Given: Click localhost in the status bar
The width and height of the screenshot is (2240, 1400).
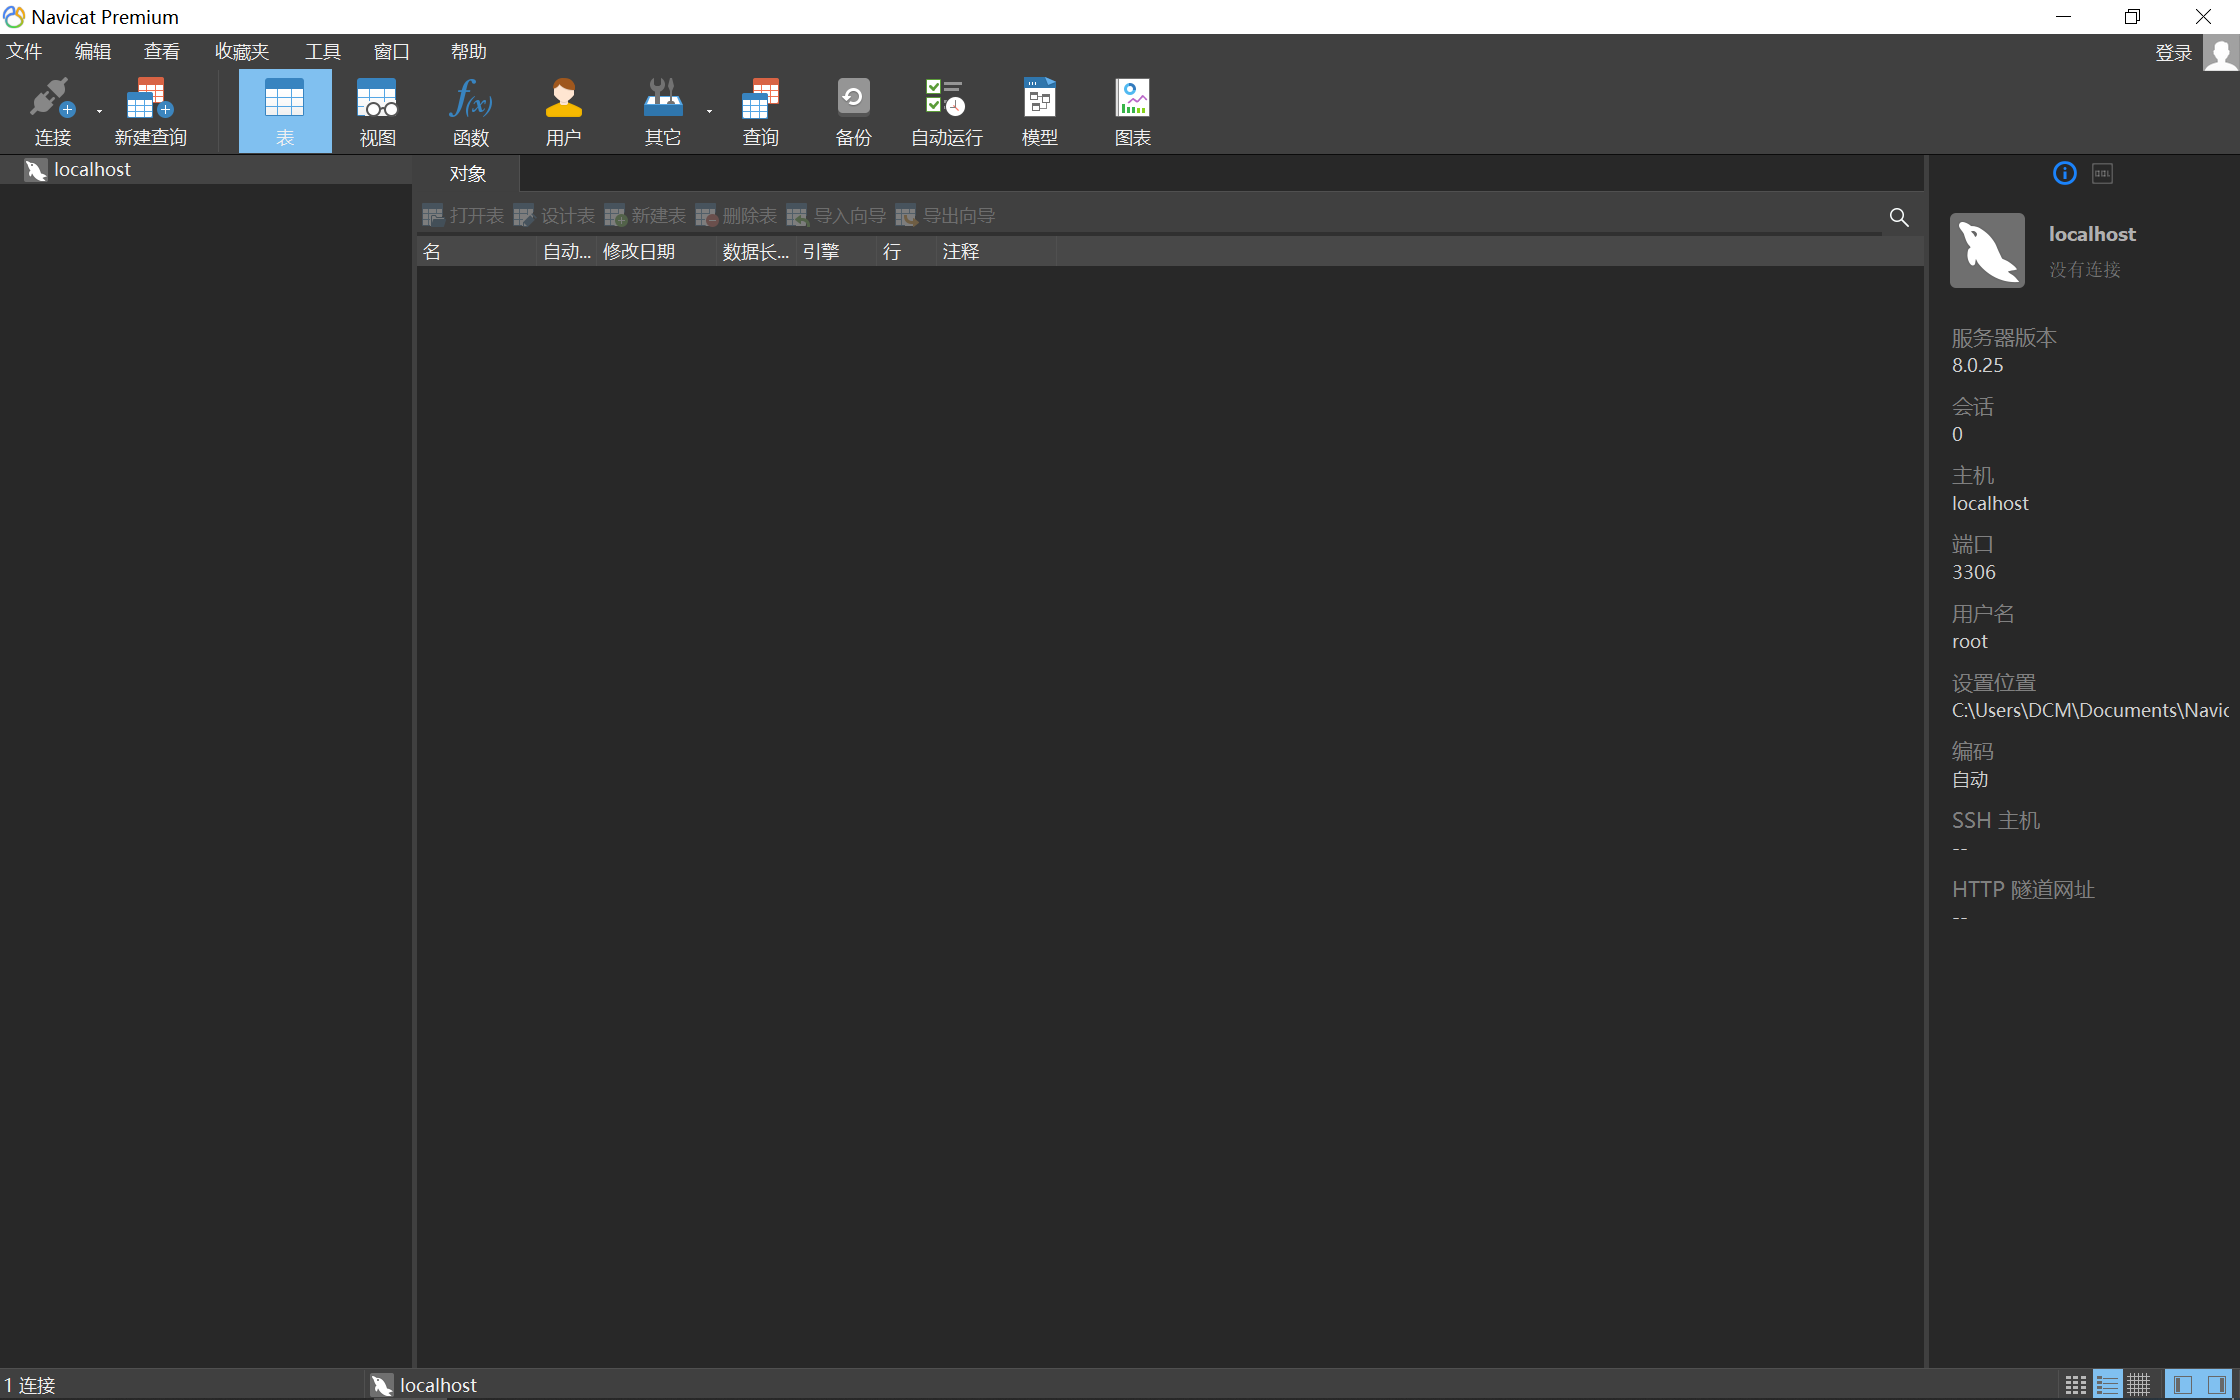Looking at the screenshot, I should tap(424, 1385).
